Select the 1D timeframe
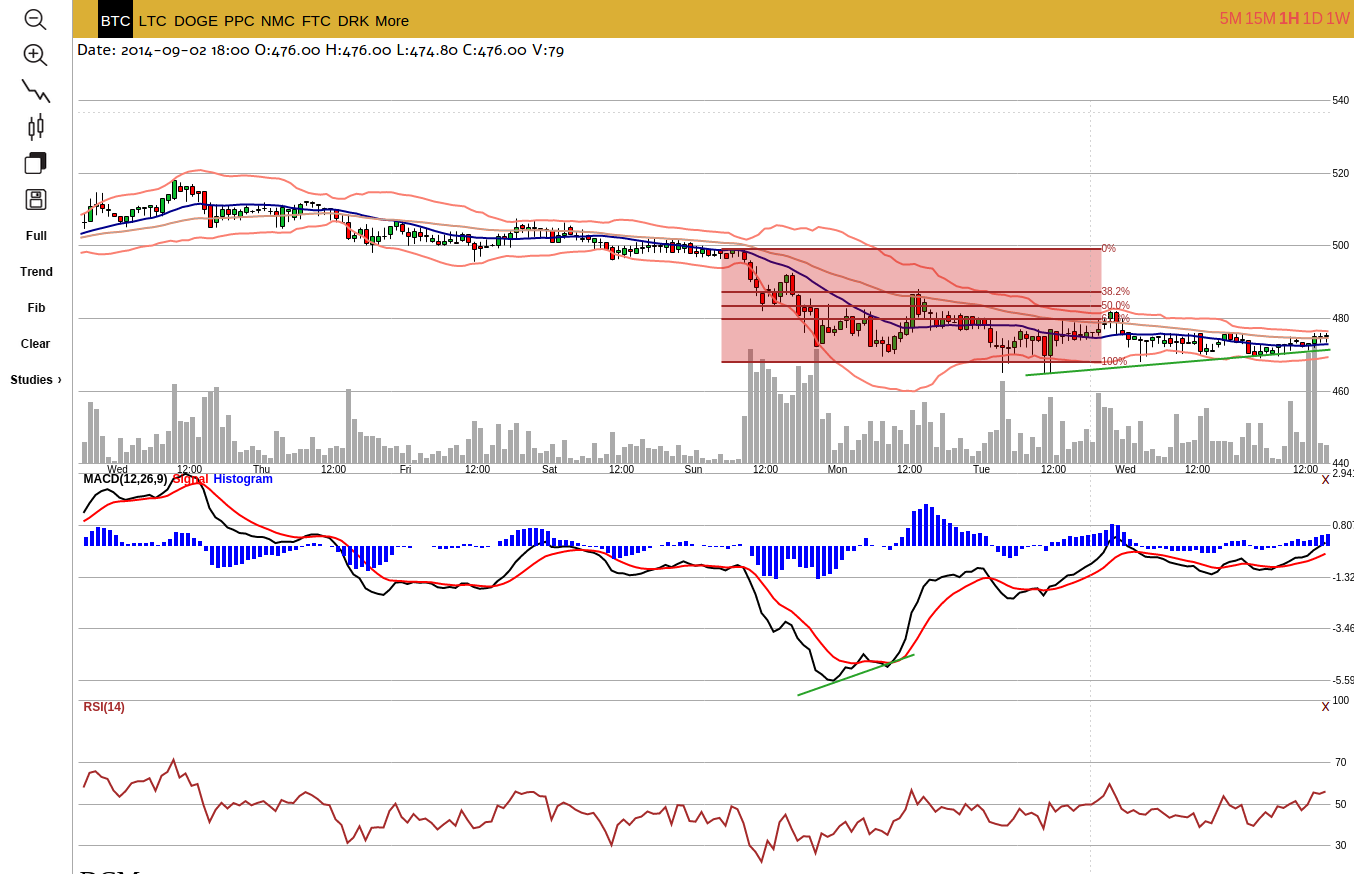This screenshot has height=874, width=1354. 1312,18
